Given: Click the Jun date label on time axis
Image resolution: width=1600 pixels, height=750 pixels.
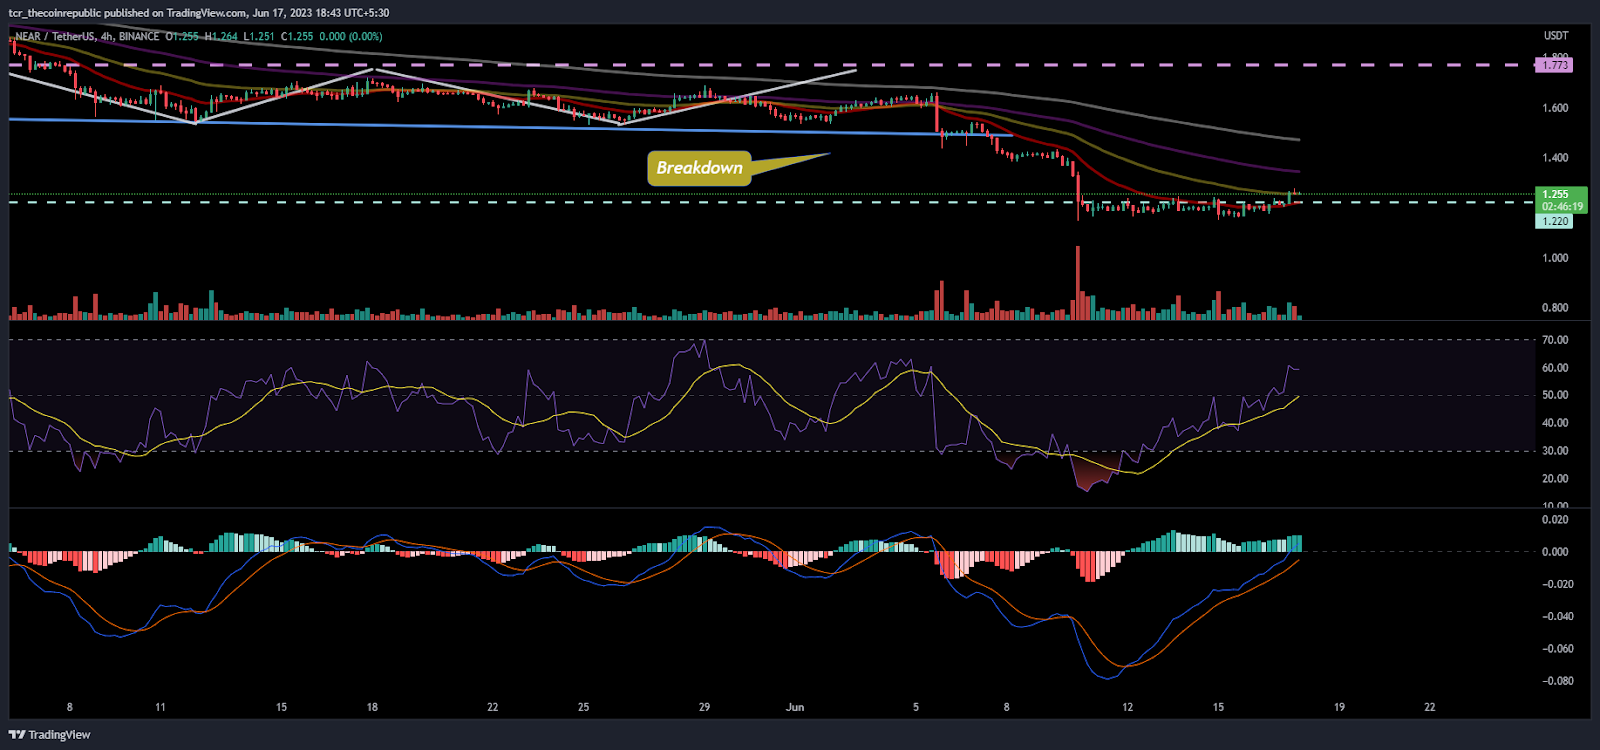Looking at the screenshot, I should pyautogui.click(x=795, y=707).
